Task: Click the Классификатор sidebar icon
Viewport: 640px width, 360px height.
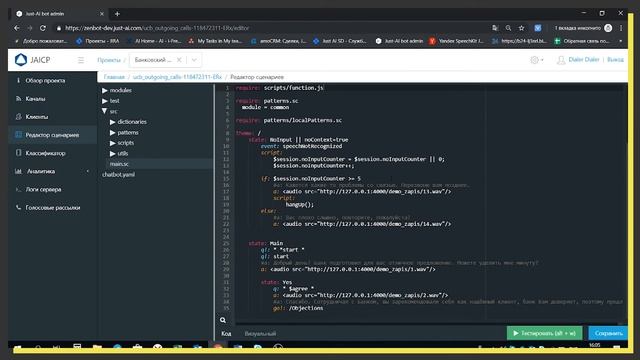Action: (x=18, y=153)
